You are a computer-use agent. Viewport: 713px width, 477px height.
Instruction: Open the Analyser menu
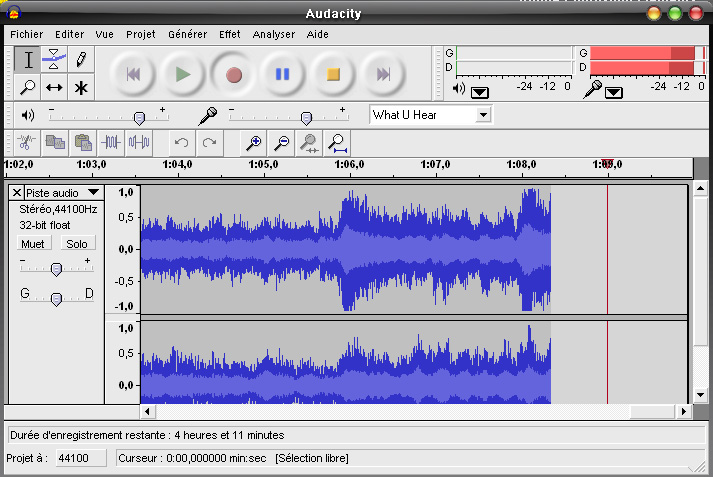274,35
